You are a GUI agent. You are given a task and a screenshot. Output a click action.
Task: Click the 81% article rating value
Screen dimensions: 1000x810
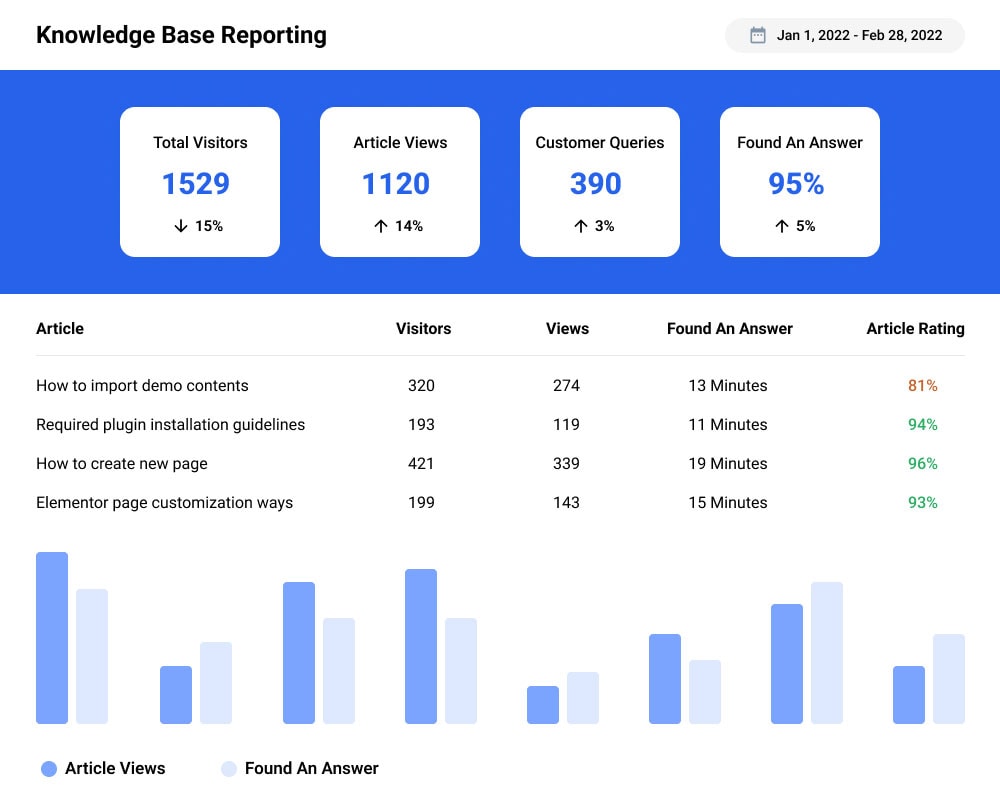(923, 385)
